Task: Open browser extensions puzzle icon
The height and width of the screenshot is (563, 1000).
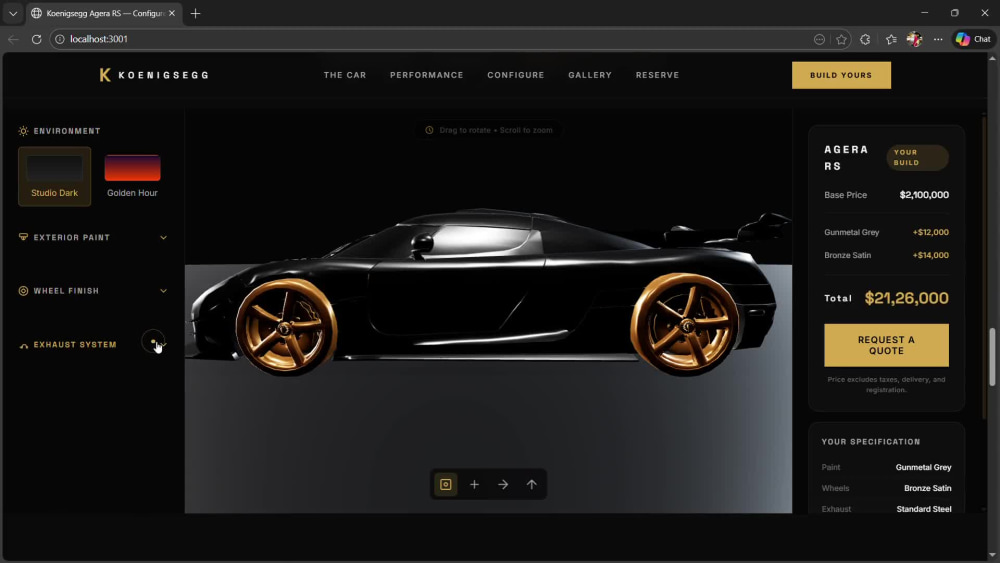Action: point(865,39)
